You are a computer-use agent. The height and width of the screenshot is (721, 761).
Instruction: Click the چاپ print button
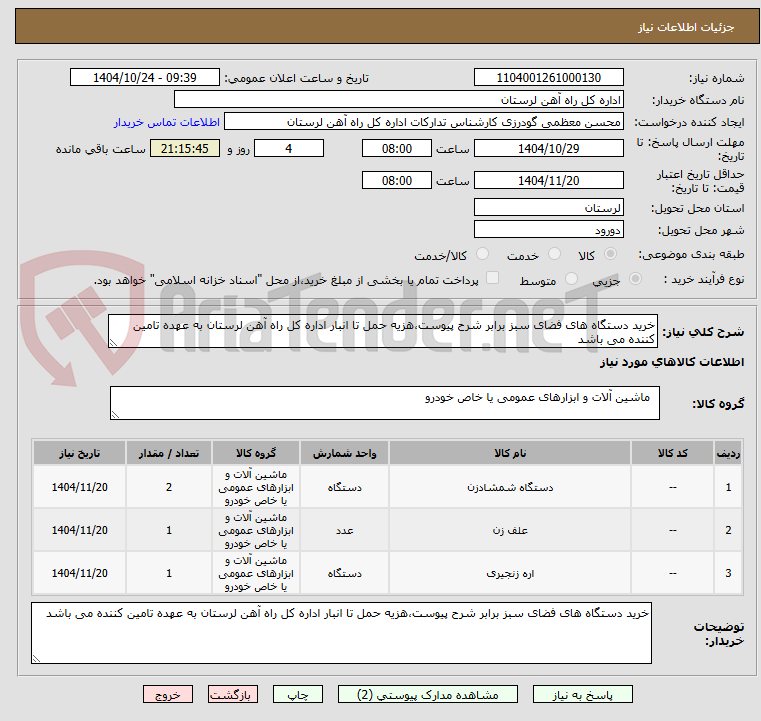coord(298,695)
